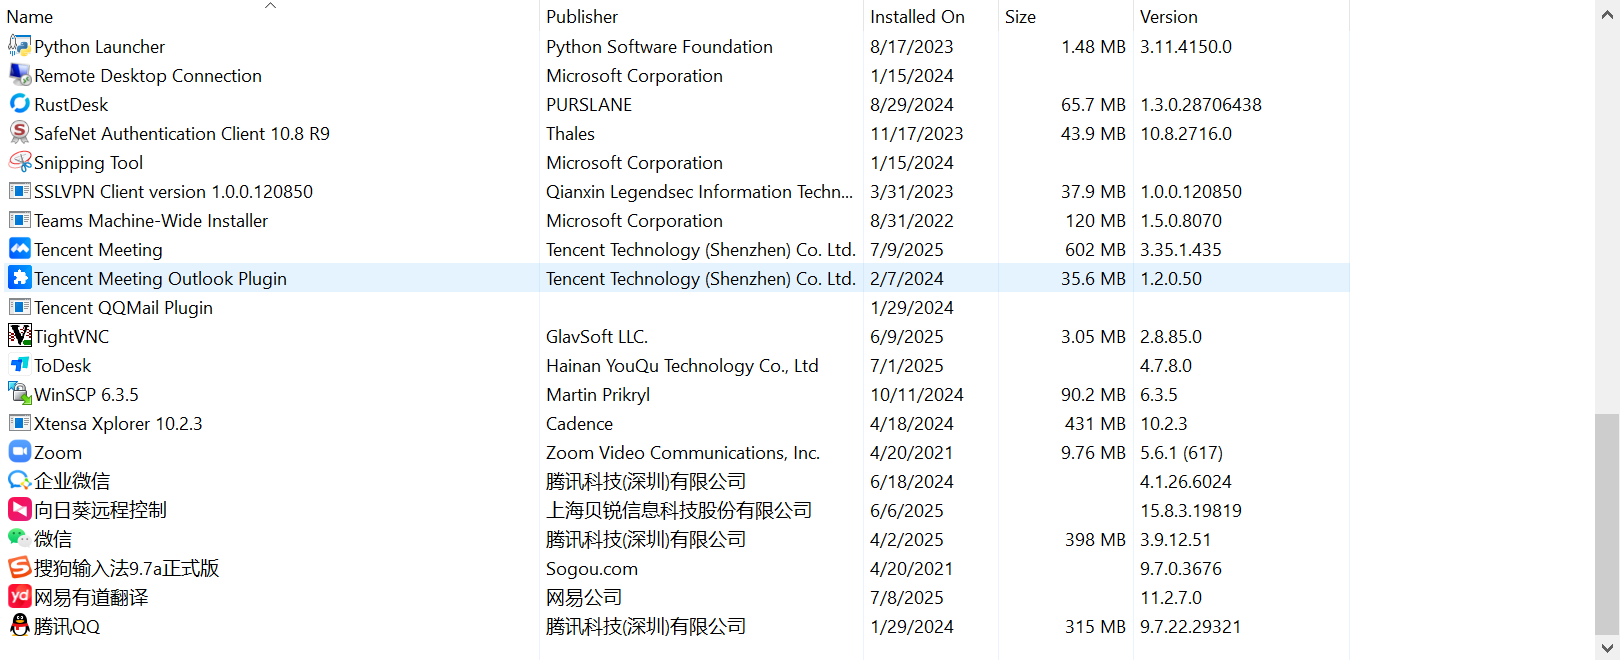
Task: Click the Tencent Meeting app icon
Action: pyautogui.click(x=19, y=249)
